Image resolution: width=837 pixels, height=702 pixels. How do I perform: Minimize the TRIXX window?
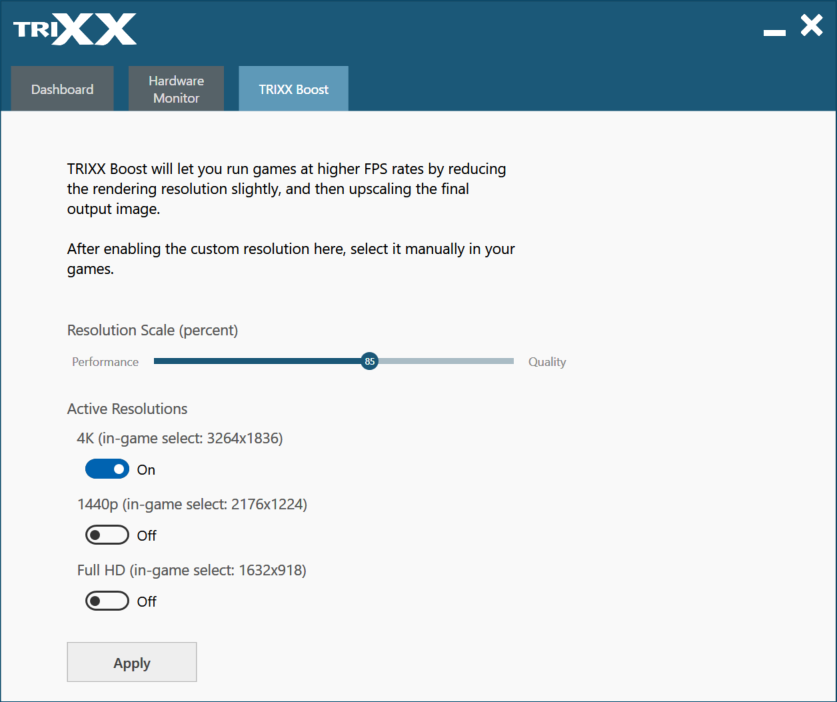point(774,33)
